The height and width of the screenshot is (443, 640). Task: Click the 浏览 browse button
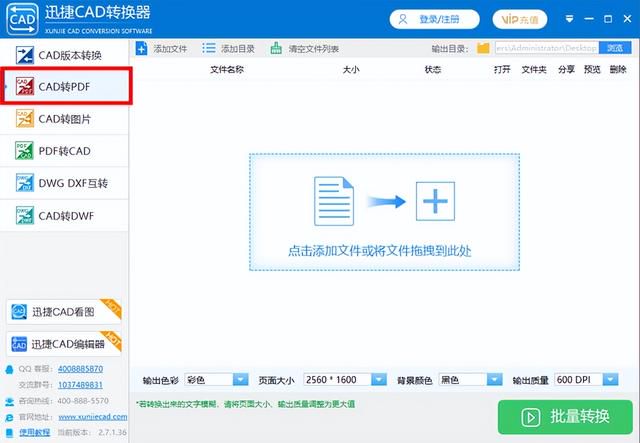pyautogui.click(x=615, y=48)
